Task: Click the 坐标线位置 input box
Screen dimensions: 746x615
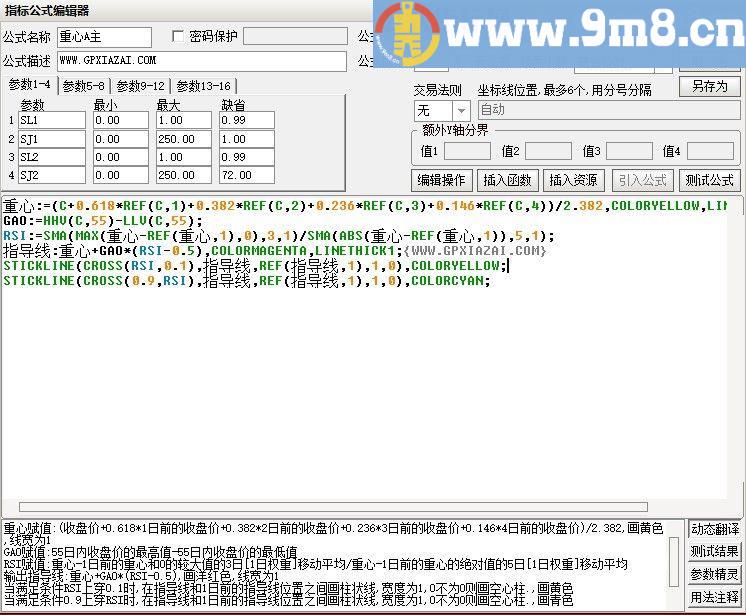Action: pyautogui.click(x=606, y=110)
